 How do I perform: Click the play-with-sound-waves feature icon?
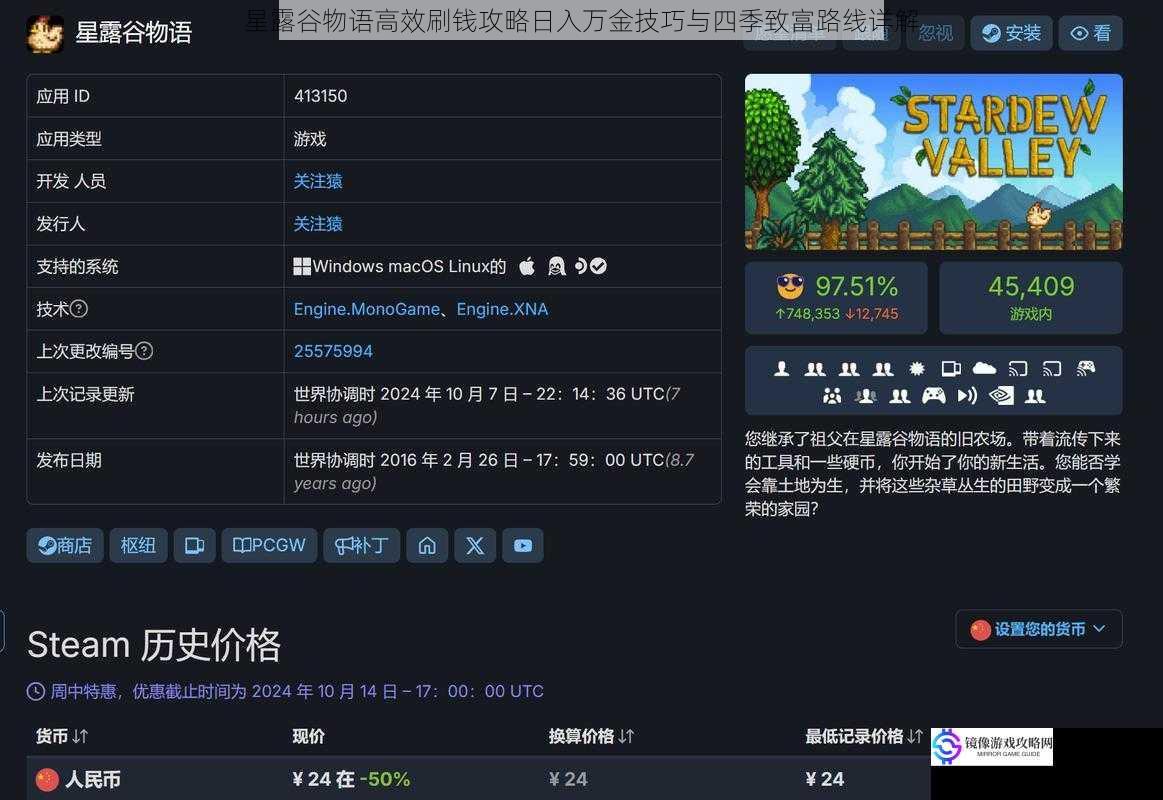click(967, 397)
